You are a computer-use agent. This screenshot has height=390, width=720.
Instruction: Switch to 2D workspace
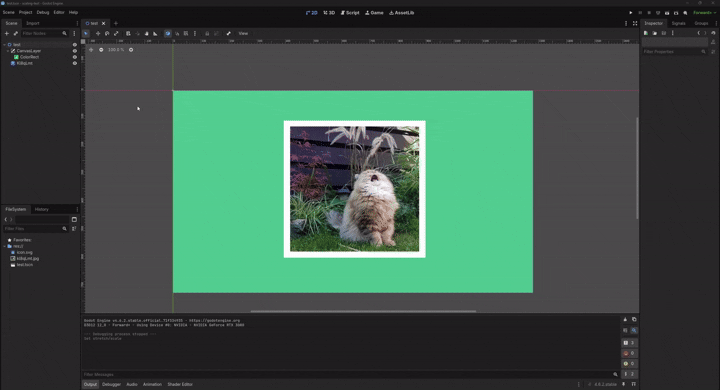(x=311, y=13)
